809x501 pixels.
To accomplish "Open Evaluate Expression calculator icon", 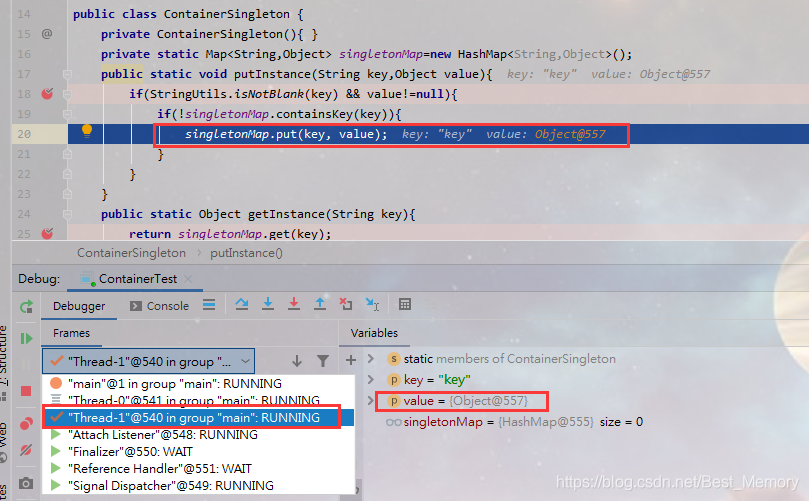I will click(405, 304).
